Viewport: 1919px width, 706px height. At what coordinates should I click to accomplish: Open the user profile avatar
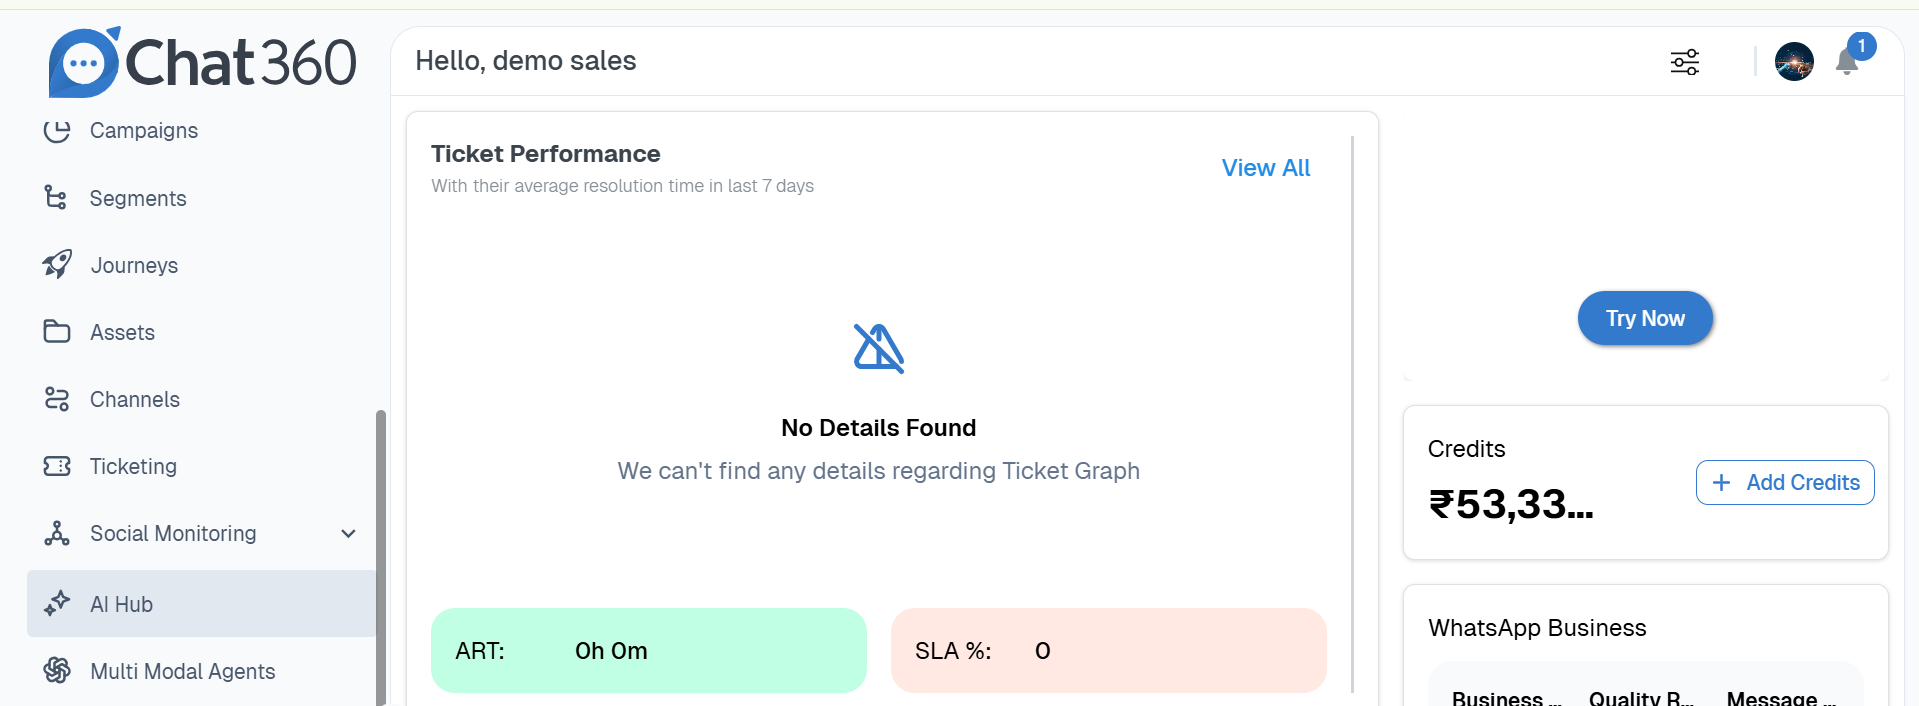point(1794,62)
